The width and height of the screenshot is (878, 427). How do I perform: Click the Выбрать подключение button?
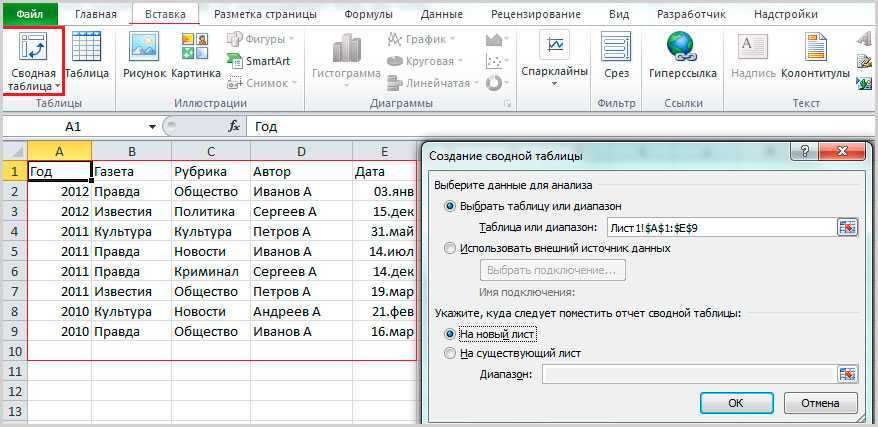tap(552, 270)
